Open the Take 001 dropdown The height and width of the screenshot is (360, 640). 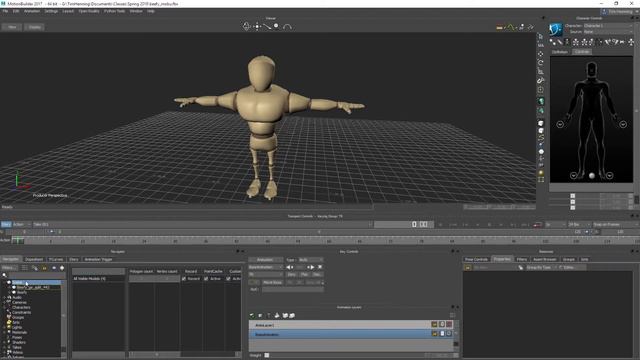point(202,224)
